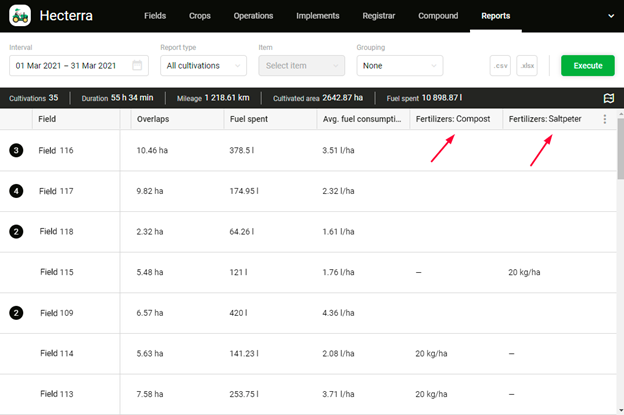Viewport: 624px width, 415px height.
Task: Open the map view icon
Action: [608, 98]
